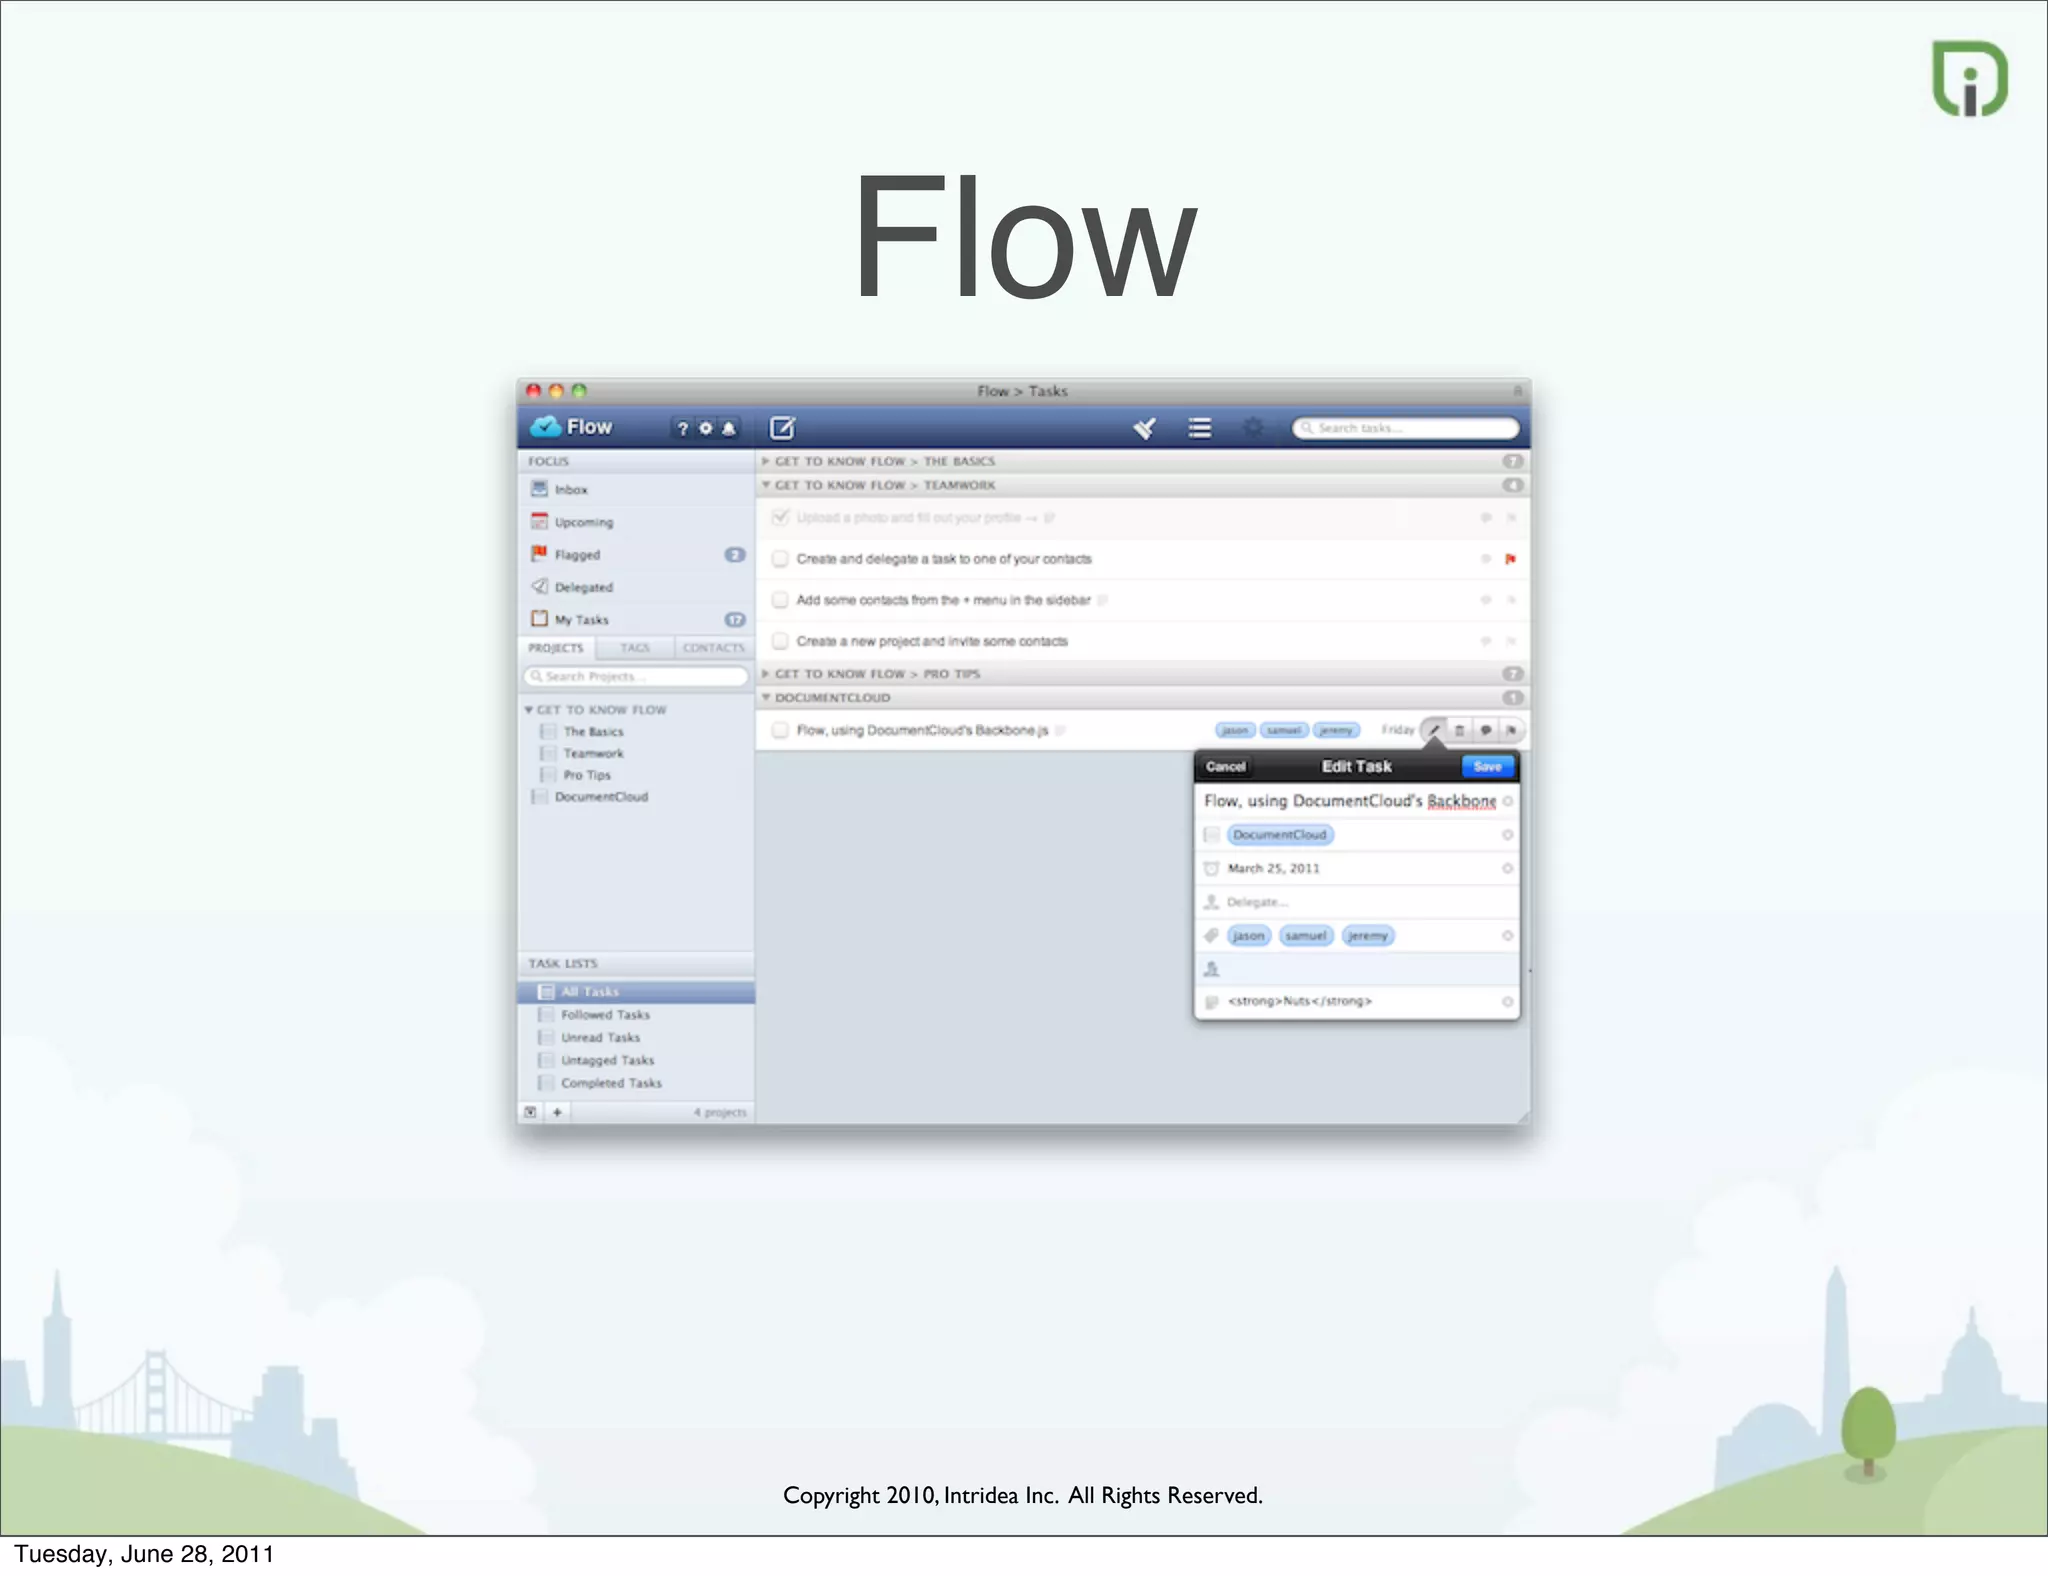Collapse the DOCUMENTCLOUD section header
Image resolution: width=2048 pixels, height=1576 pixels.
point(766,698)
